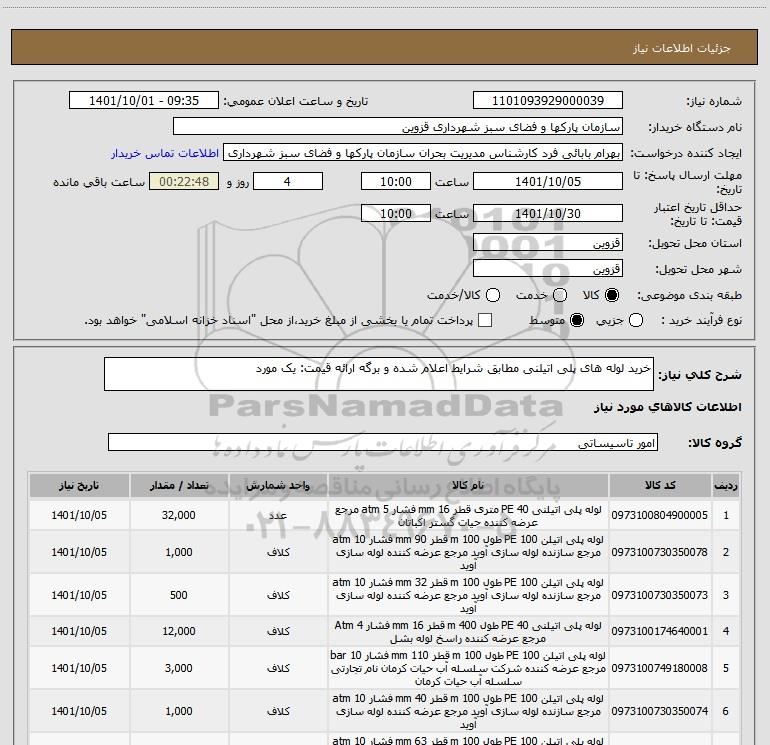Click column header واحد شمارش
The width and height of the screenshot is (770, 745).
pyautogui.click(x=278, y=486)
